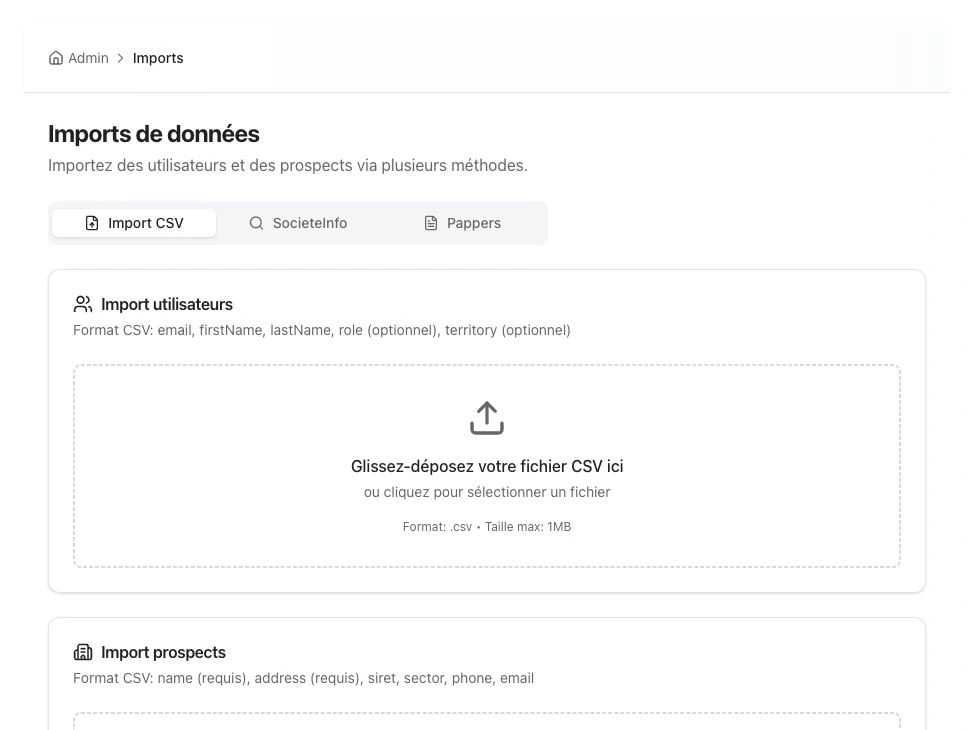Select the Import CSV tab
Viewport: 974px width, 730px height.
pos(134,223)
